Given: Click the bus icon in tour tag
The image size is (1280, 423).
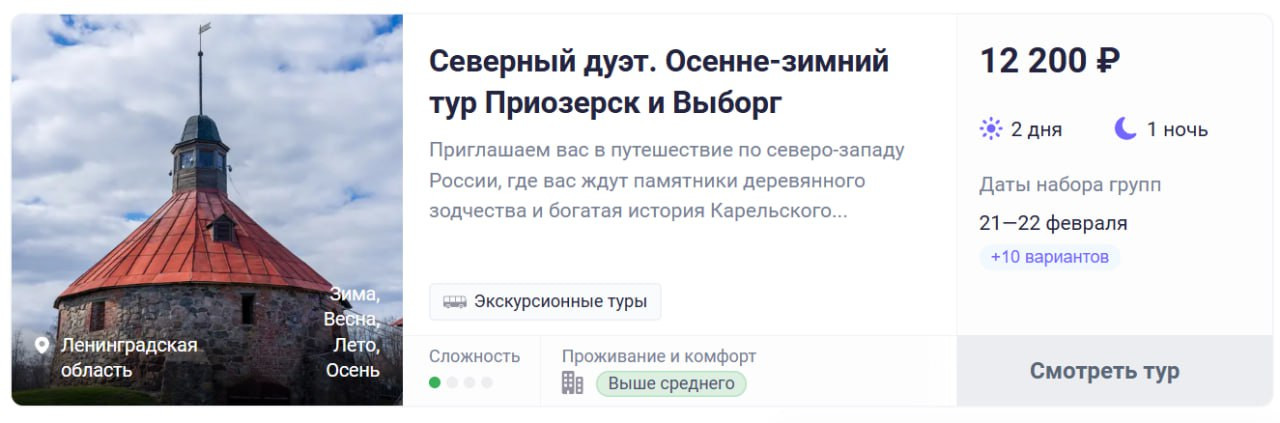Looking at the screenshot, I should coord(455,301).
